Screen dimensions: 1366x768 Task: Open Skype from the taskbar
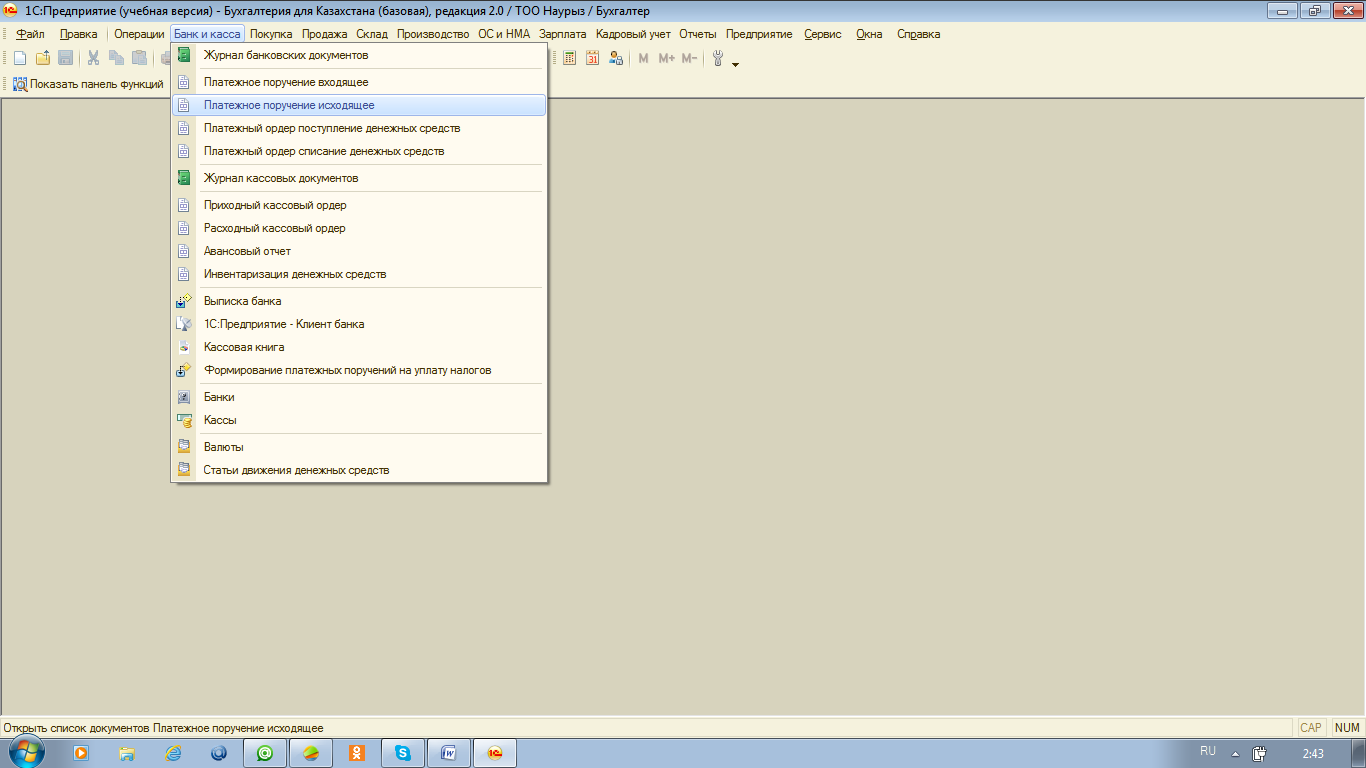tap(403, 753)
